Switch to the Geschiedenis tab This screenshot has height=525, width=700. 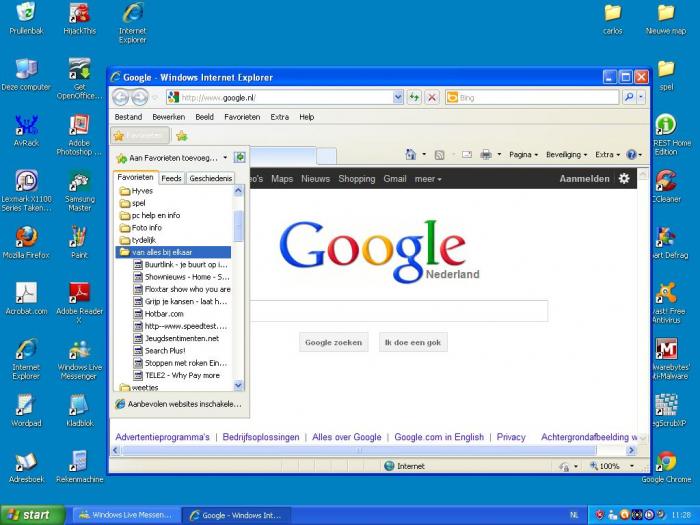tap(210, 178)
